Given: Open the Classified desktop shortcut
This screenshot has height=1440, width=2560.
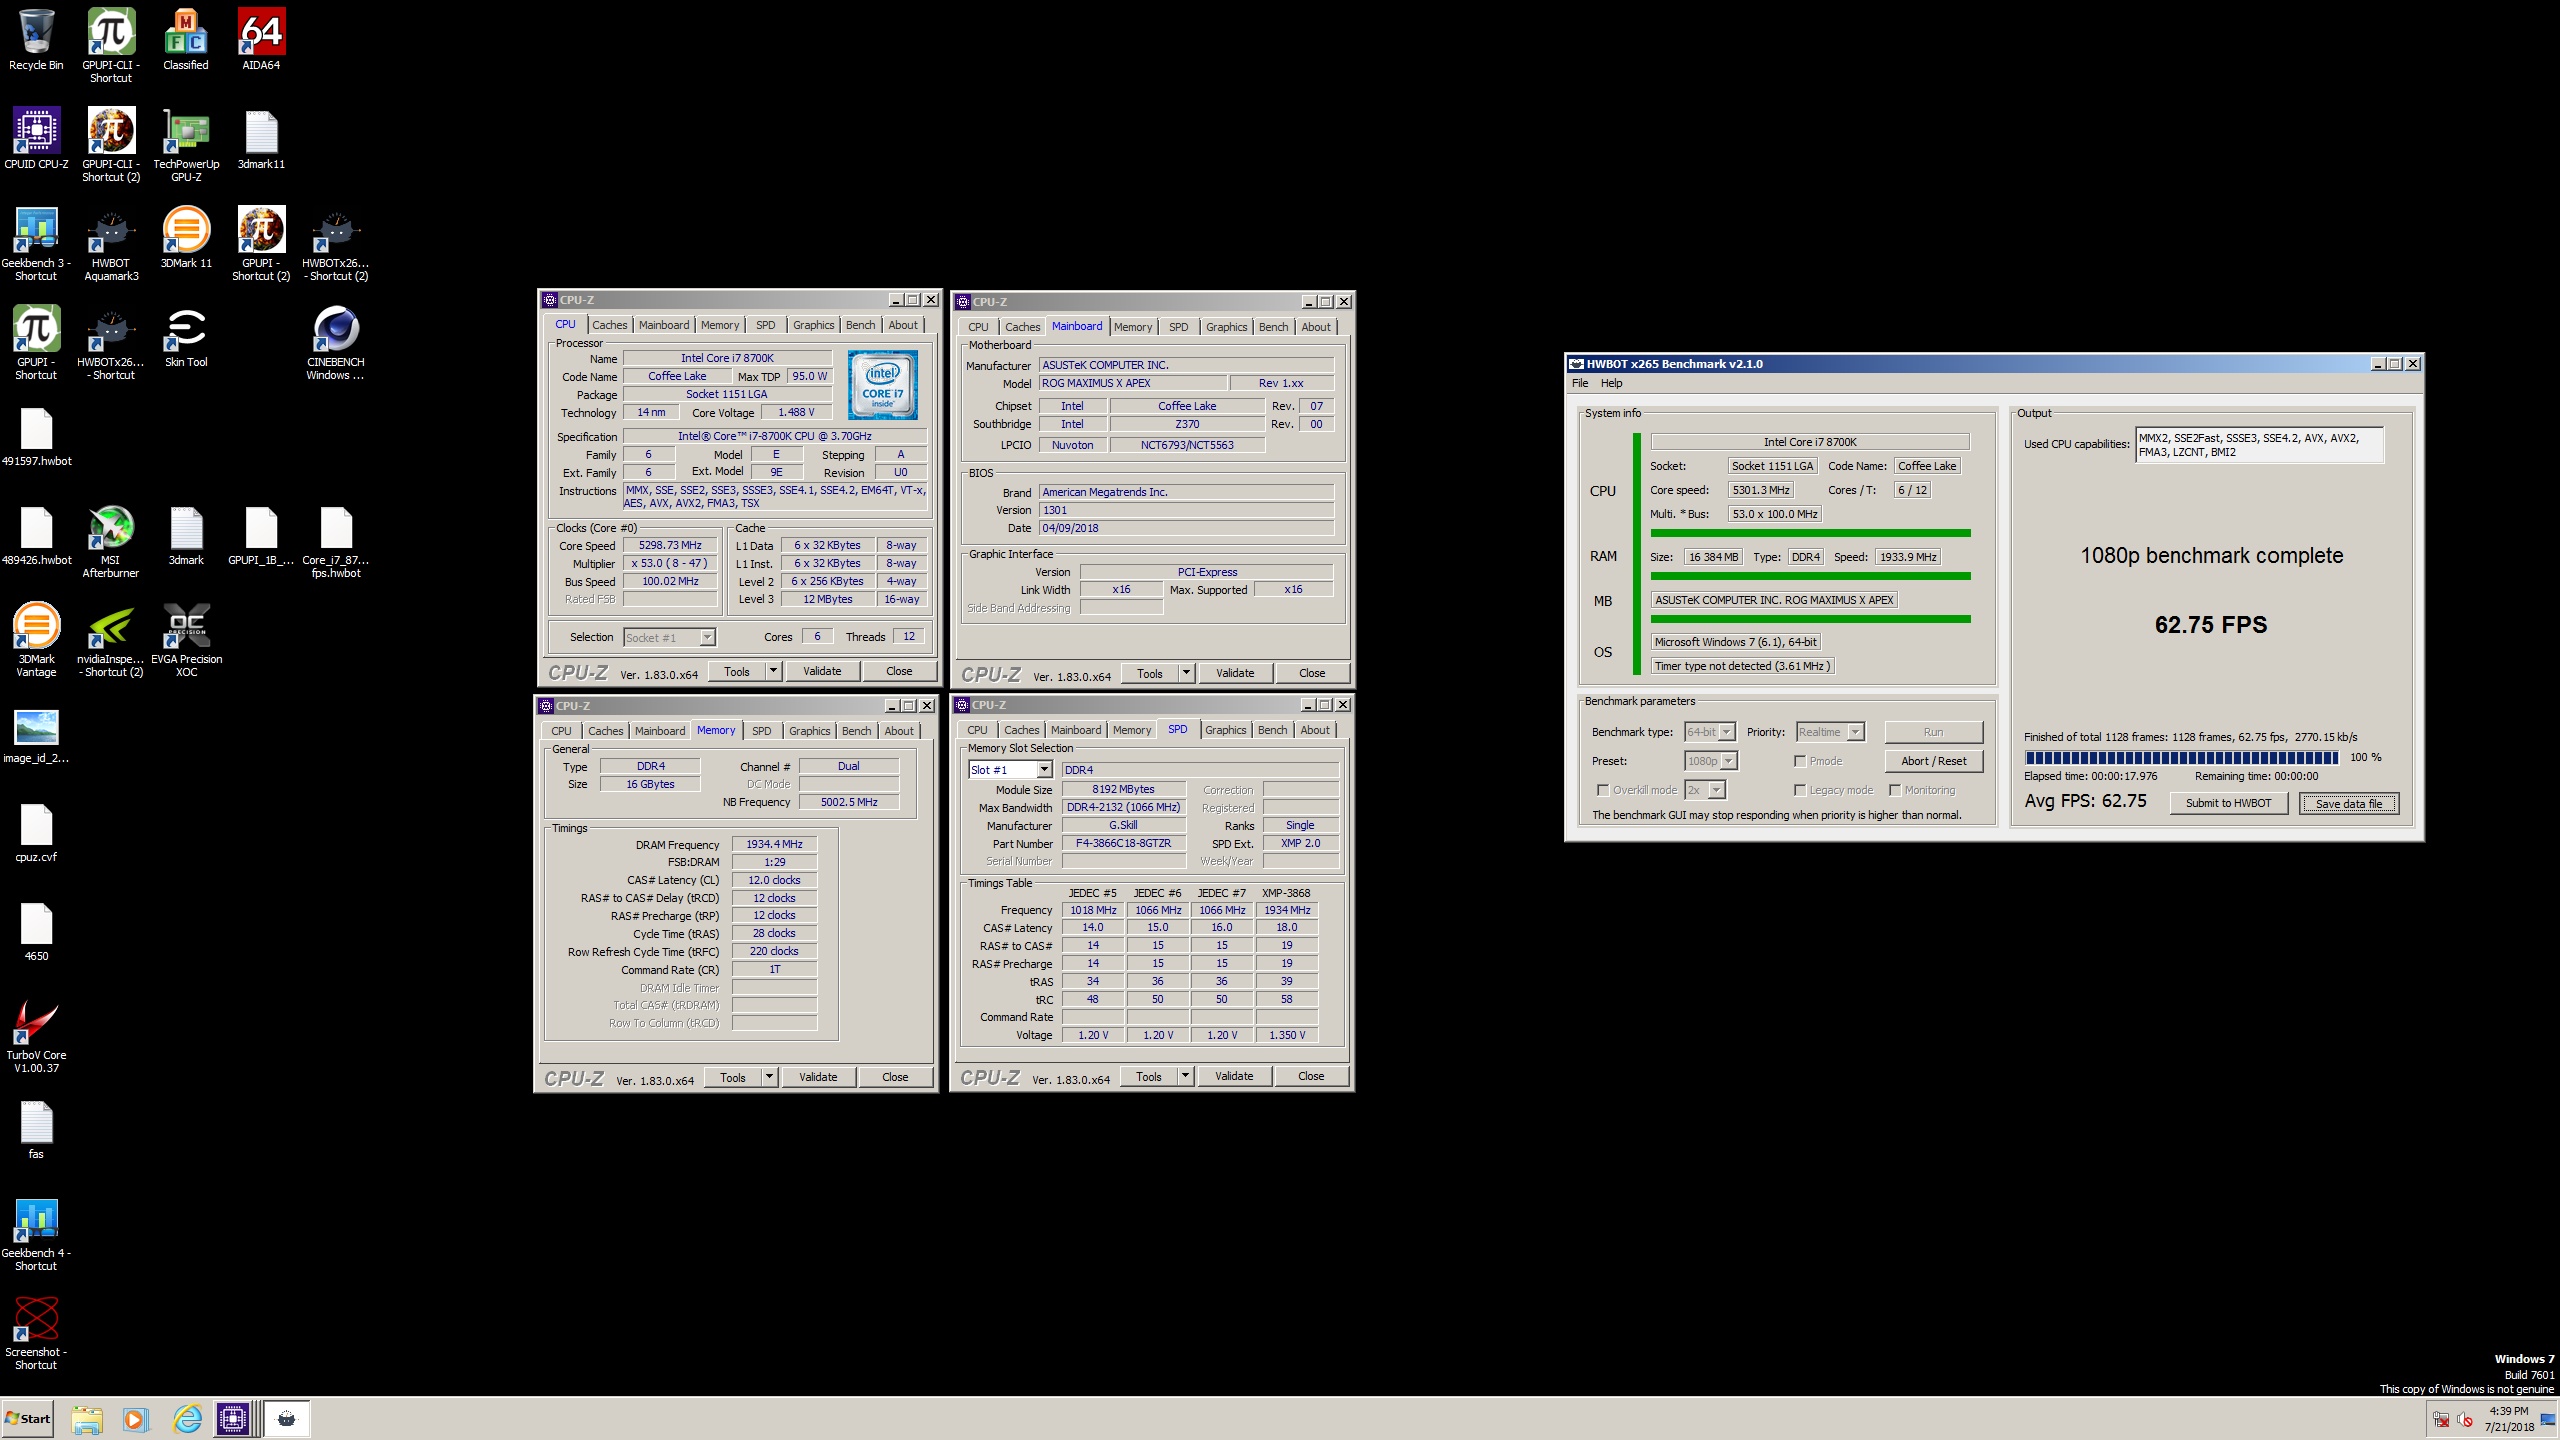Looking at the screenshot, I should pyautogui.click(x=186, y=40).
